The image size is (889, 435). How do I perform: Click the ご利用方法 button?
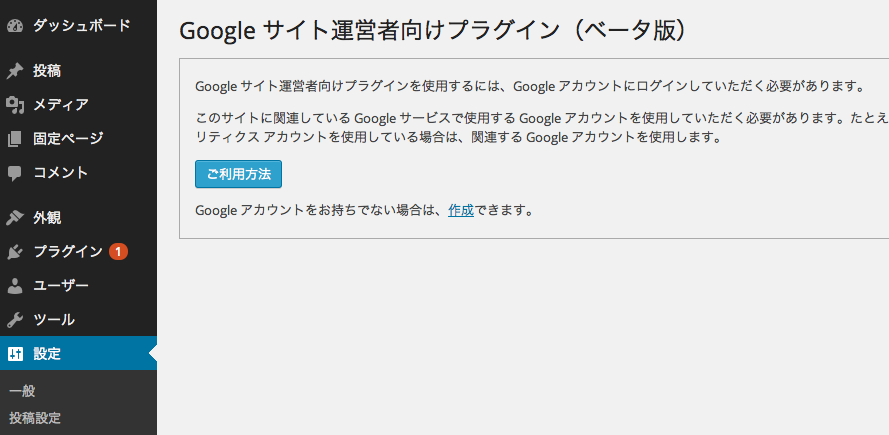[x=238, y=174]
